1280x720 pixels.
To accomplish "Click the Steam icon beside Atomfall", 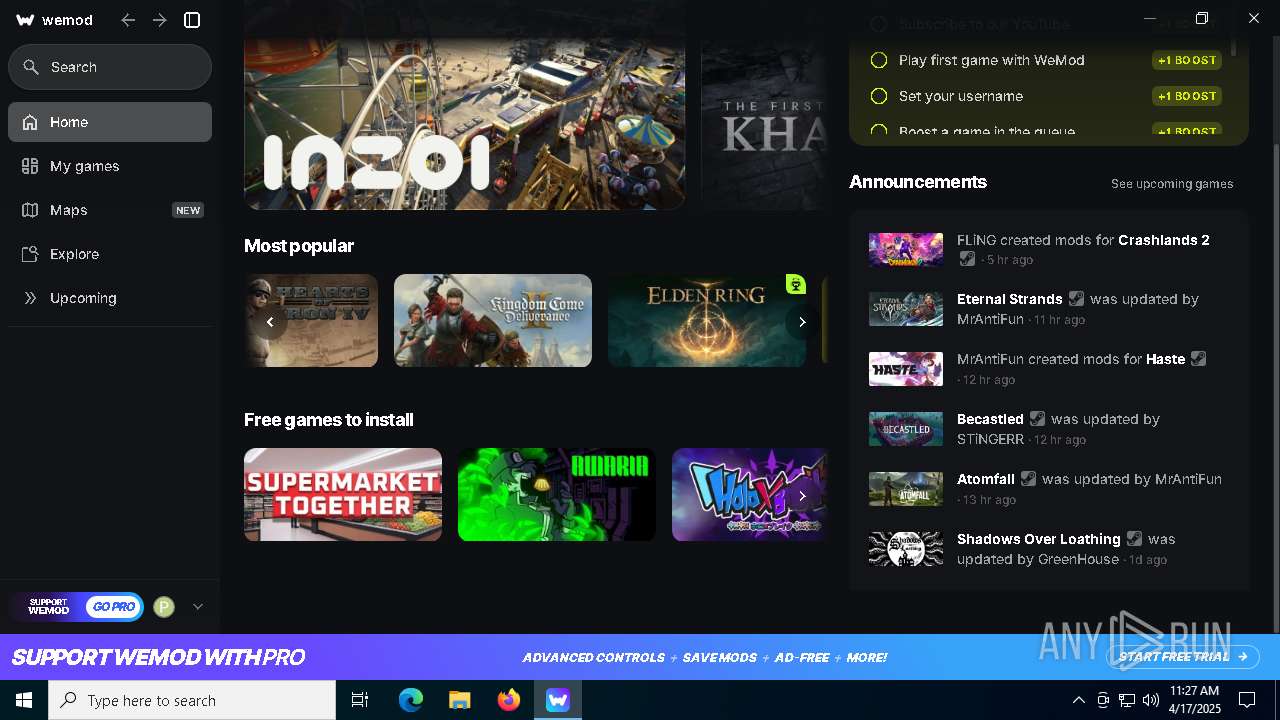I will coord(1028,479).
